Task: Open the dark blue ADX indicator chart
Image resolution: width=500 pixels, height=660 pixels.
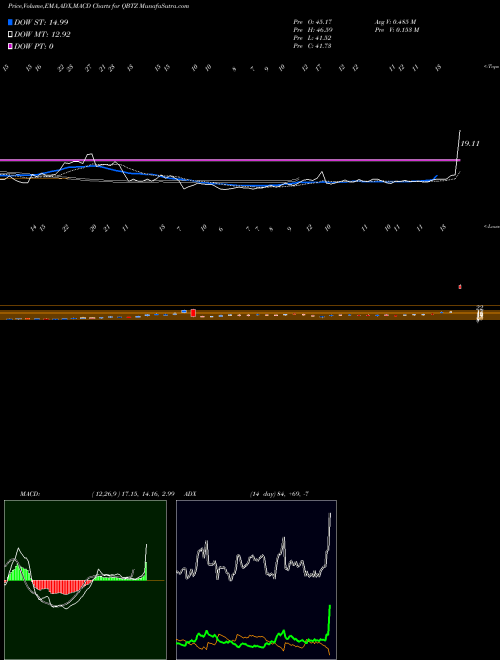Action: (256, 580)
